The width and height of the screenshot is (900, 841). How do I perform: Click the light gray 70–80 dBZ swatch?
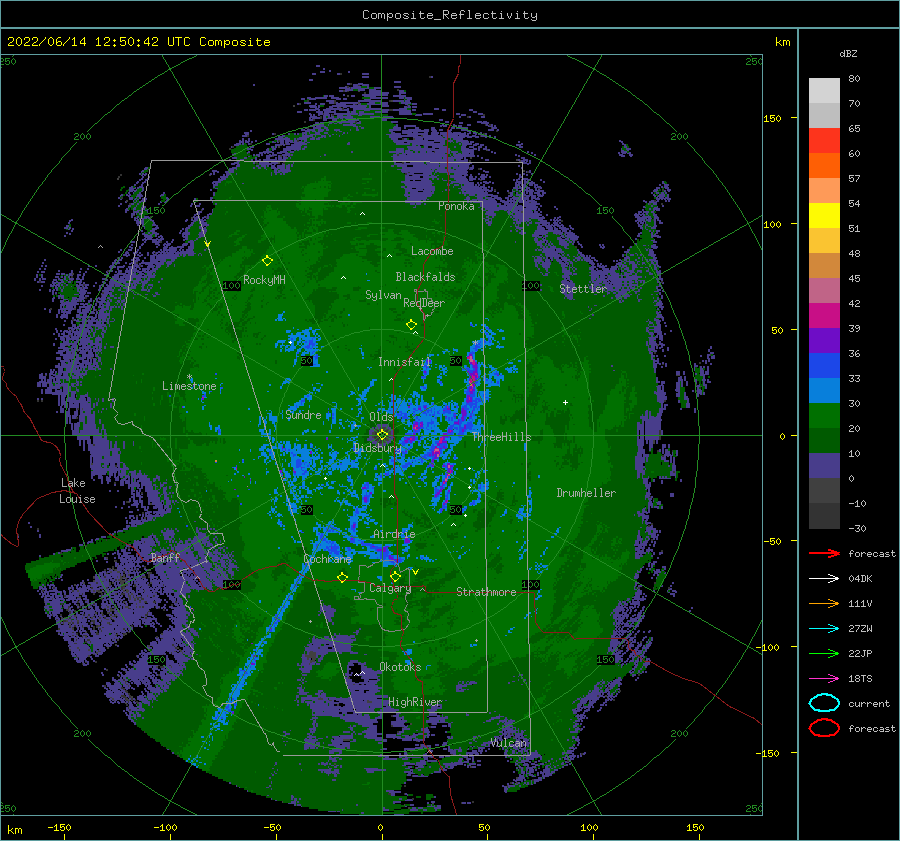click(x=824, y=90)
